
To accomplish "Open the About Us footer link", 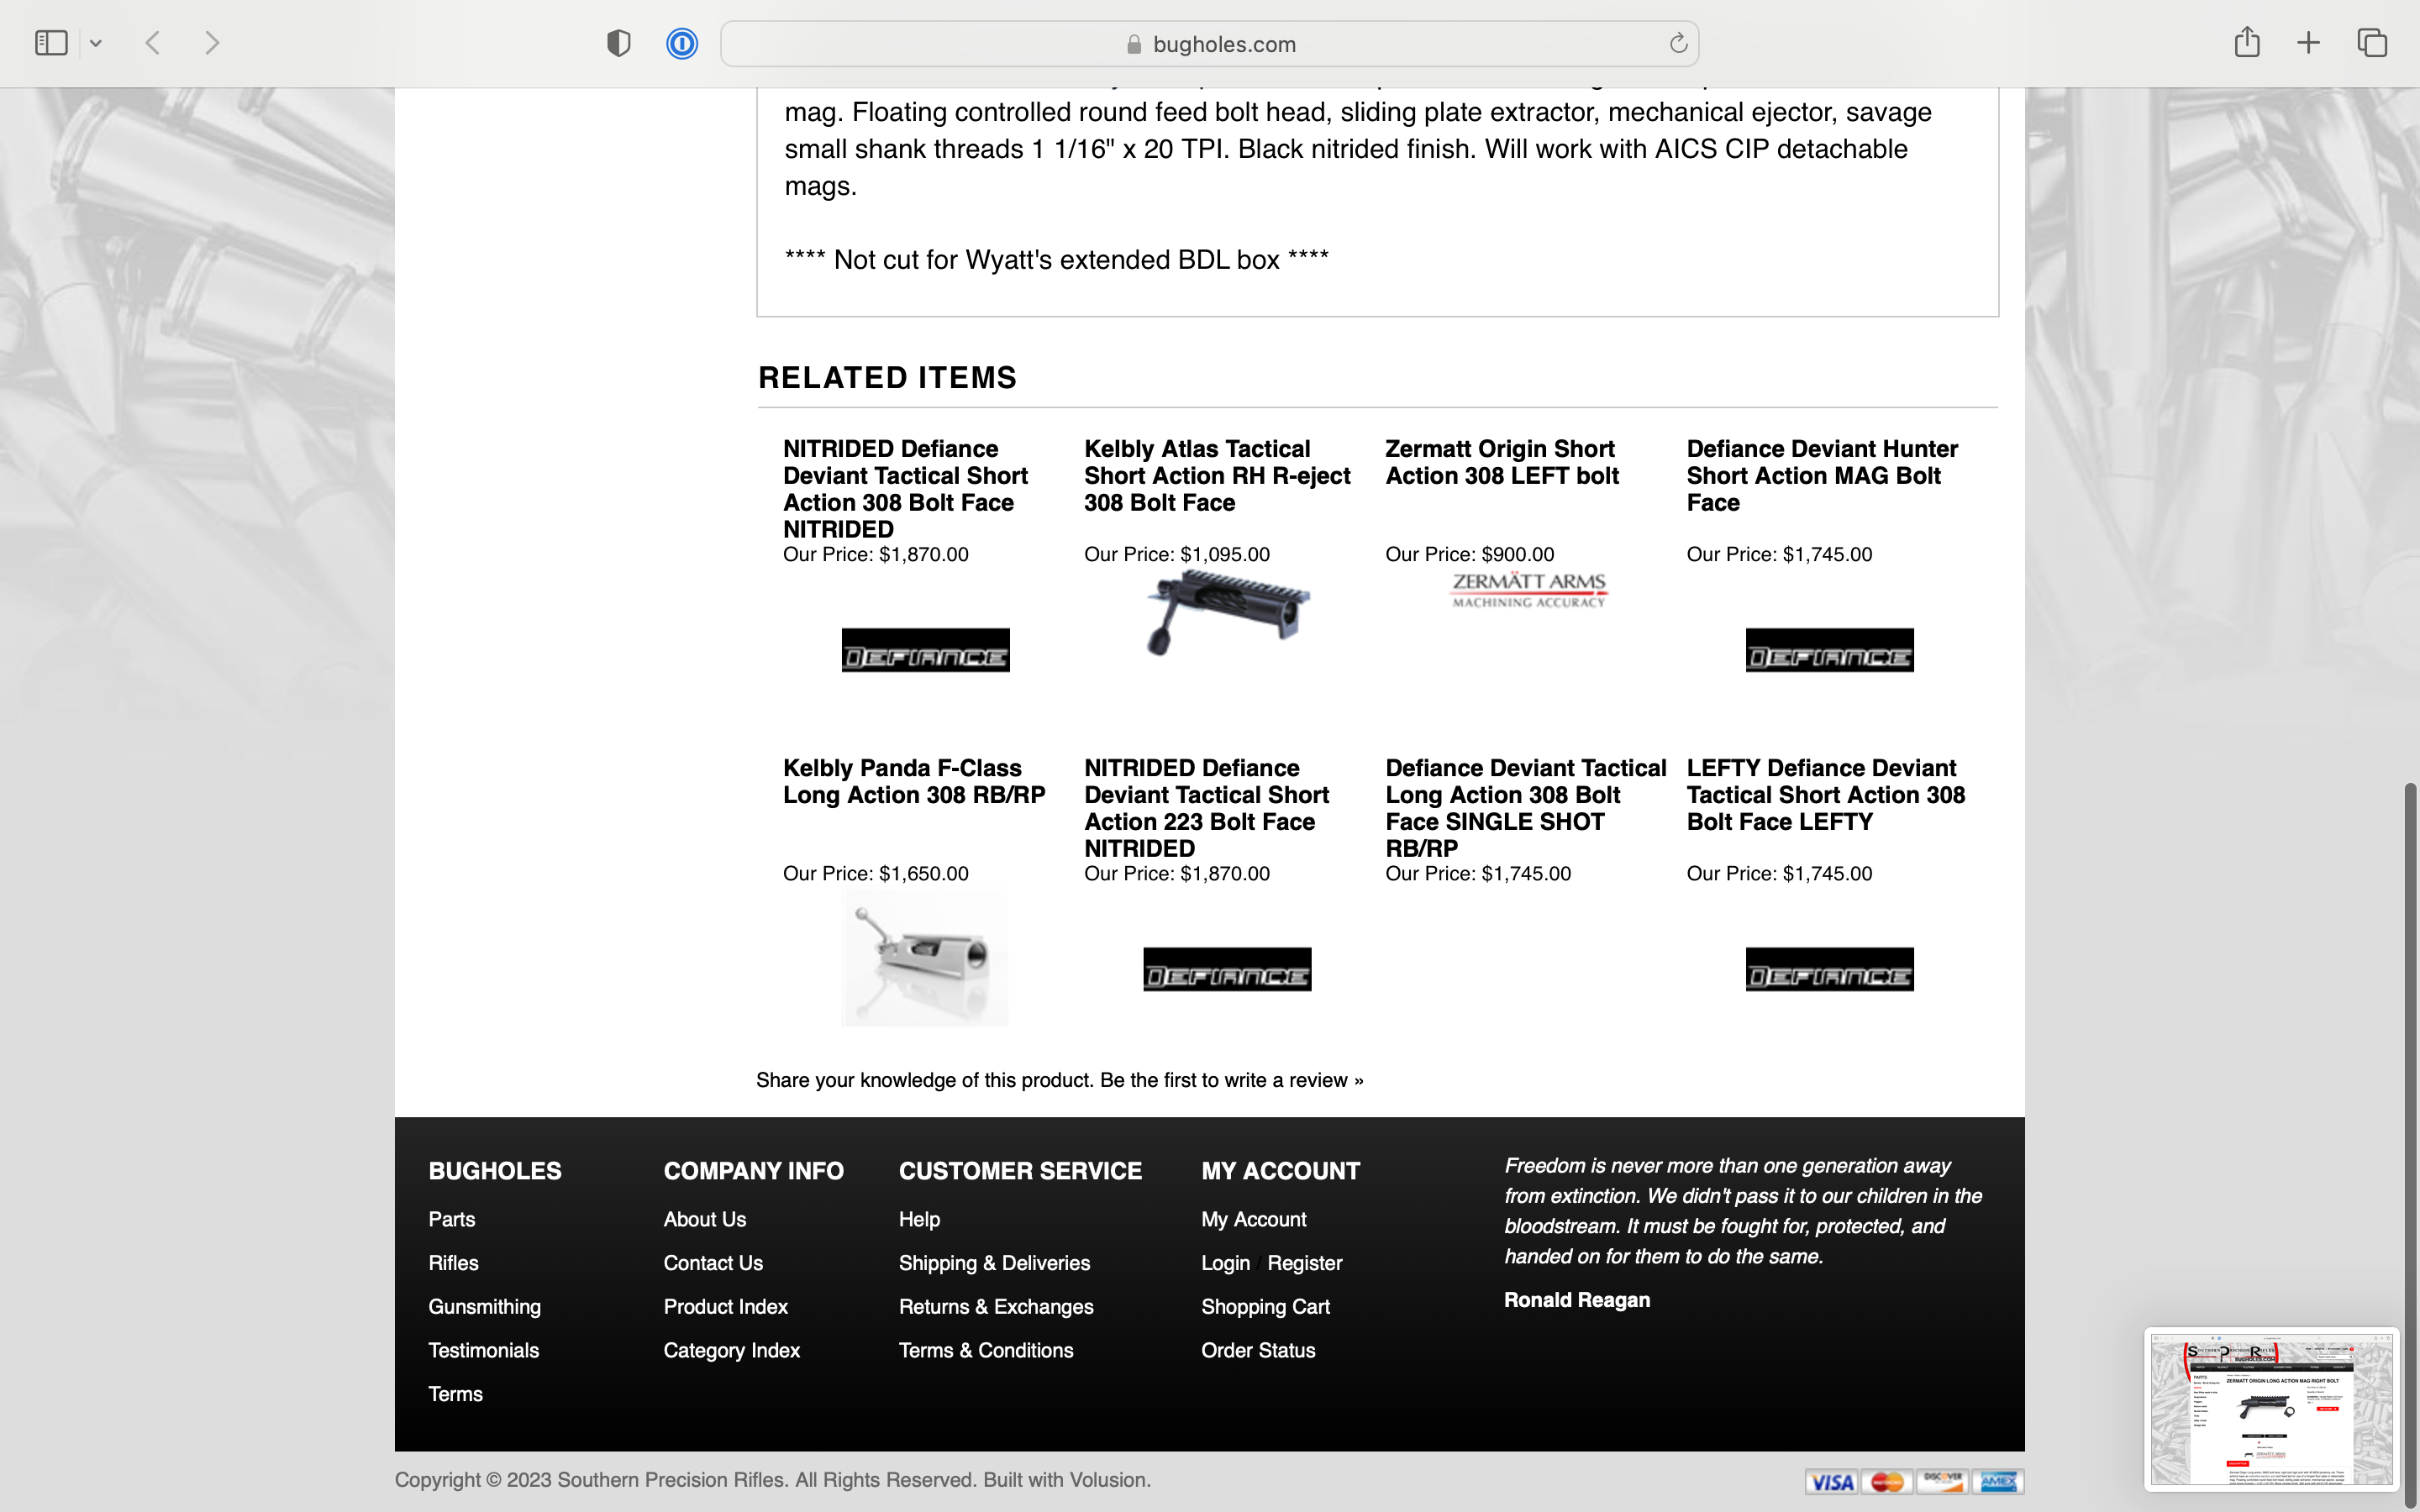I will (x=704, y=1219).
